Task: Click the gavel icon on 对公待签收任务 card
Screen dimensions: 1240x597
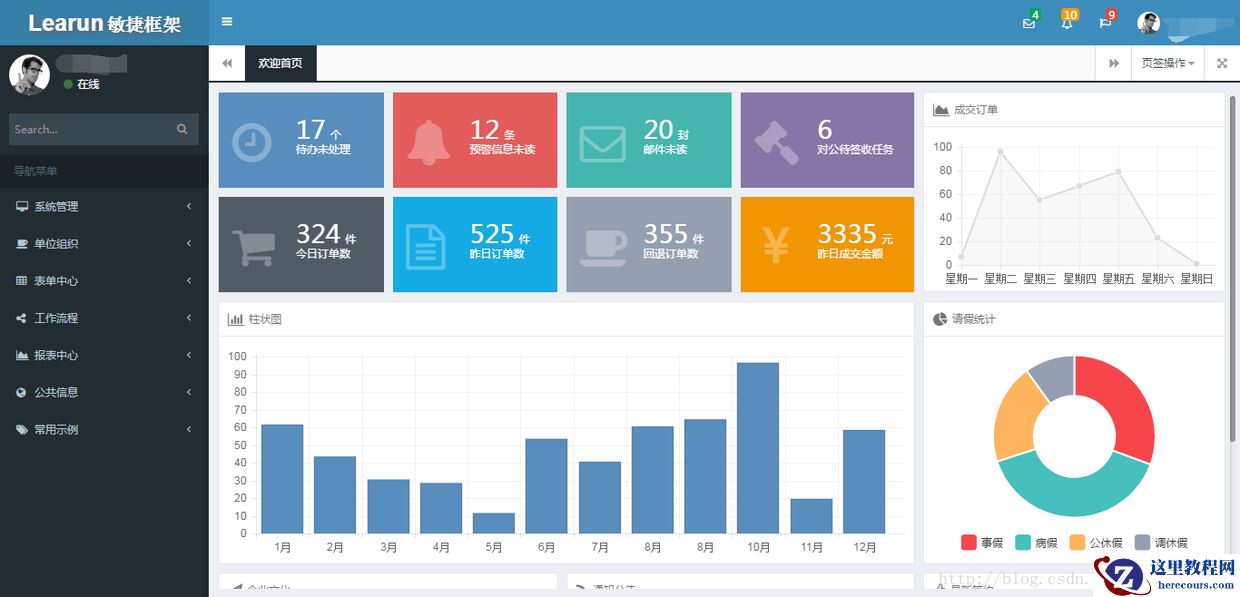Action: pos(776,142)
